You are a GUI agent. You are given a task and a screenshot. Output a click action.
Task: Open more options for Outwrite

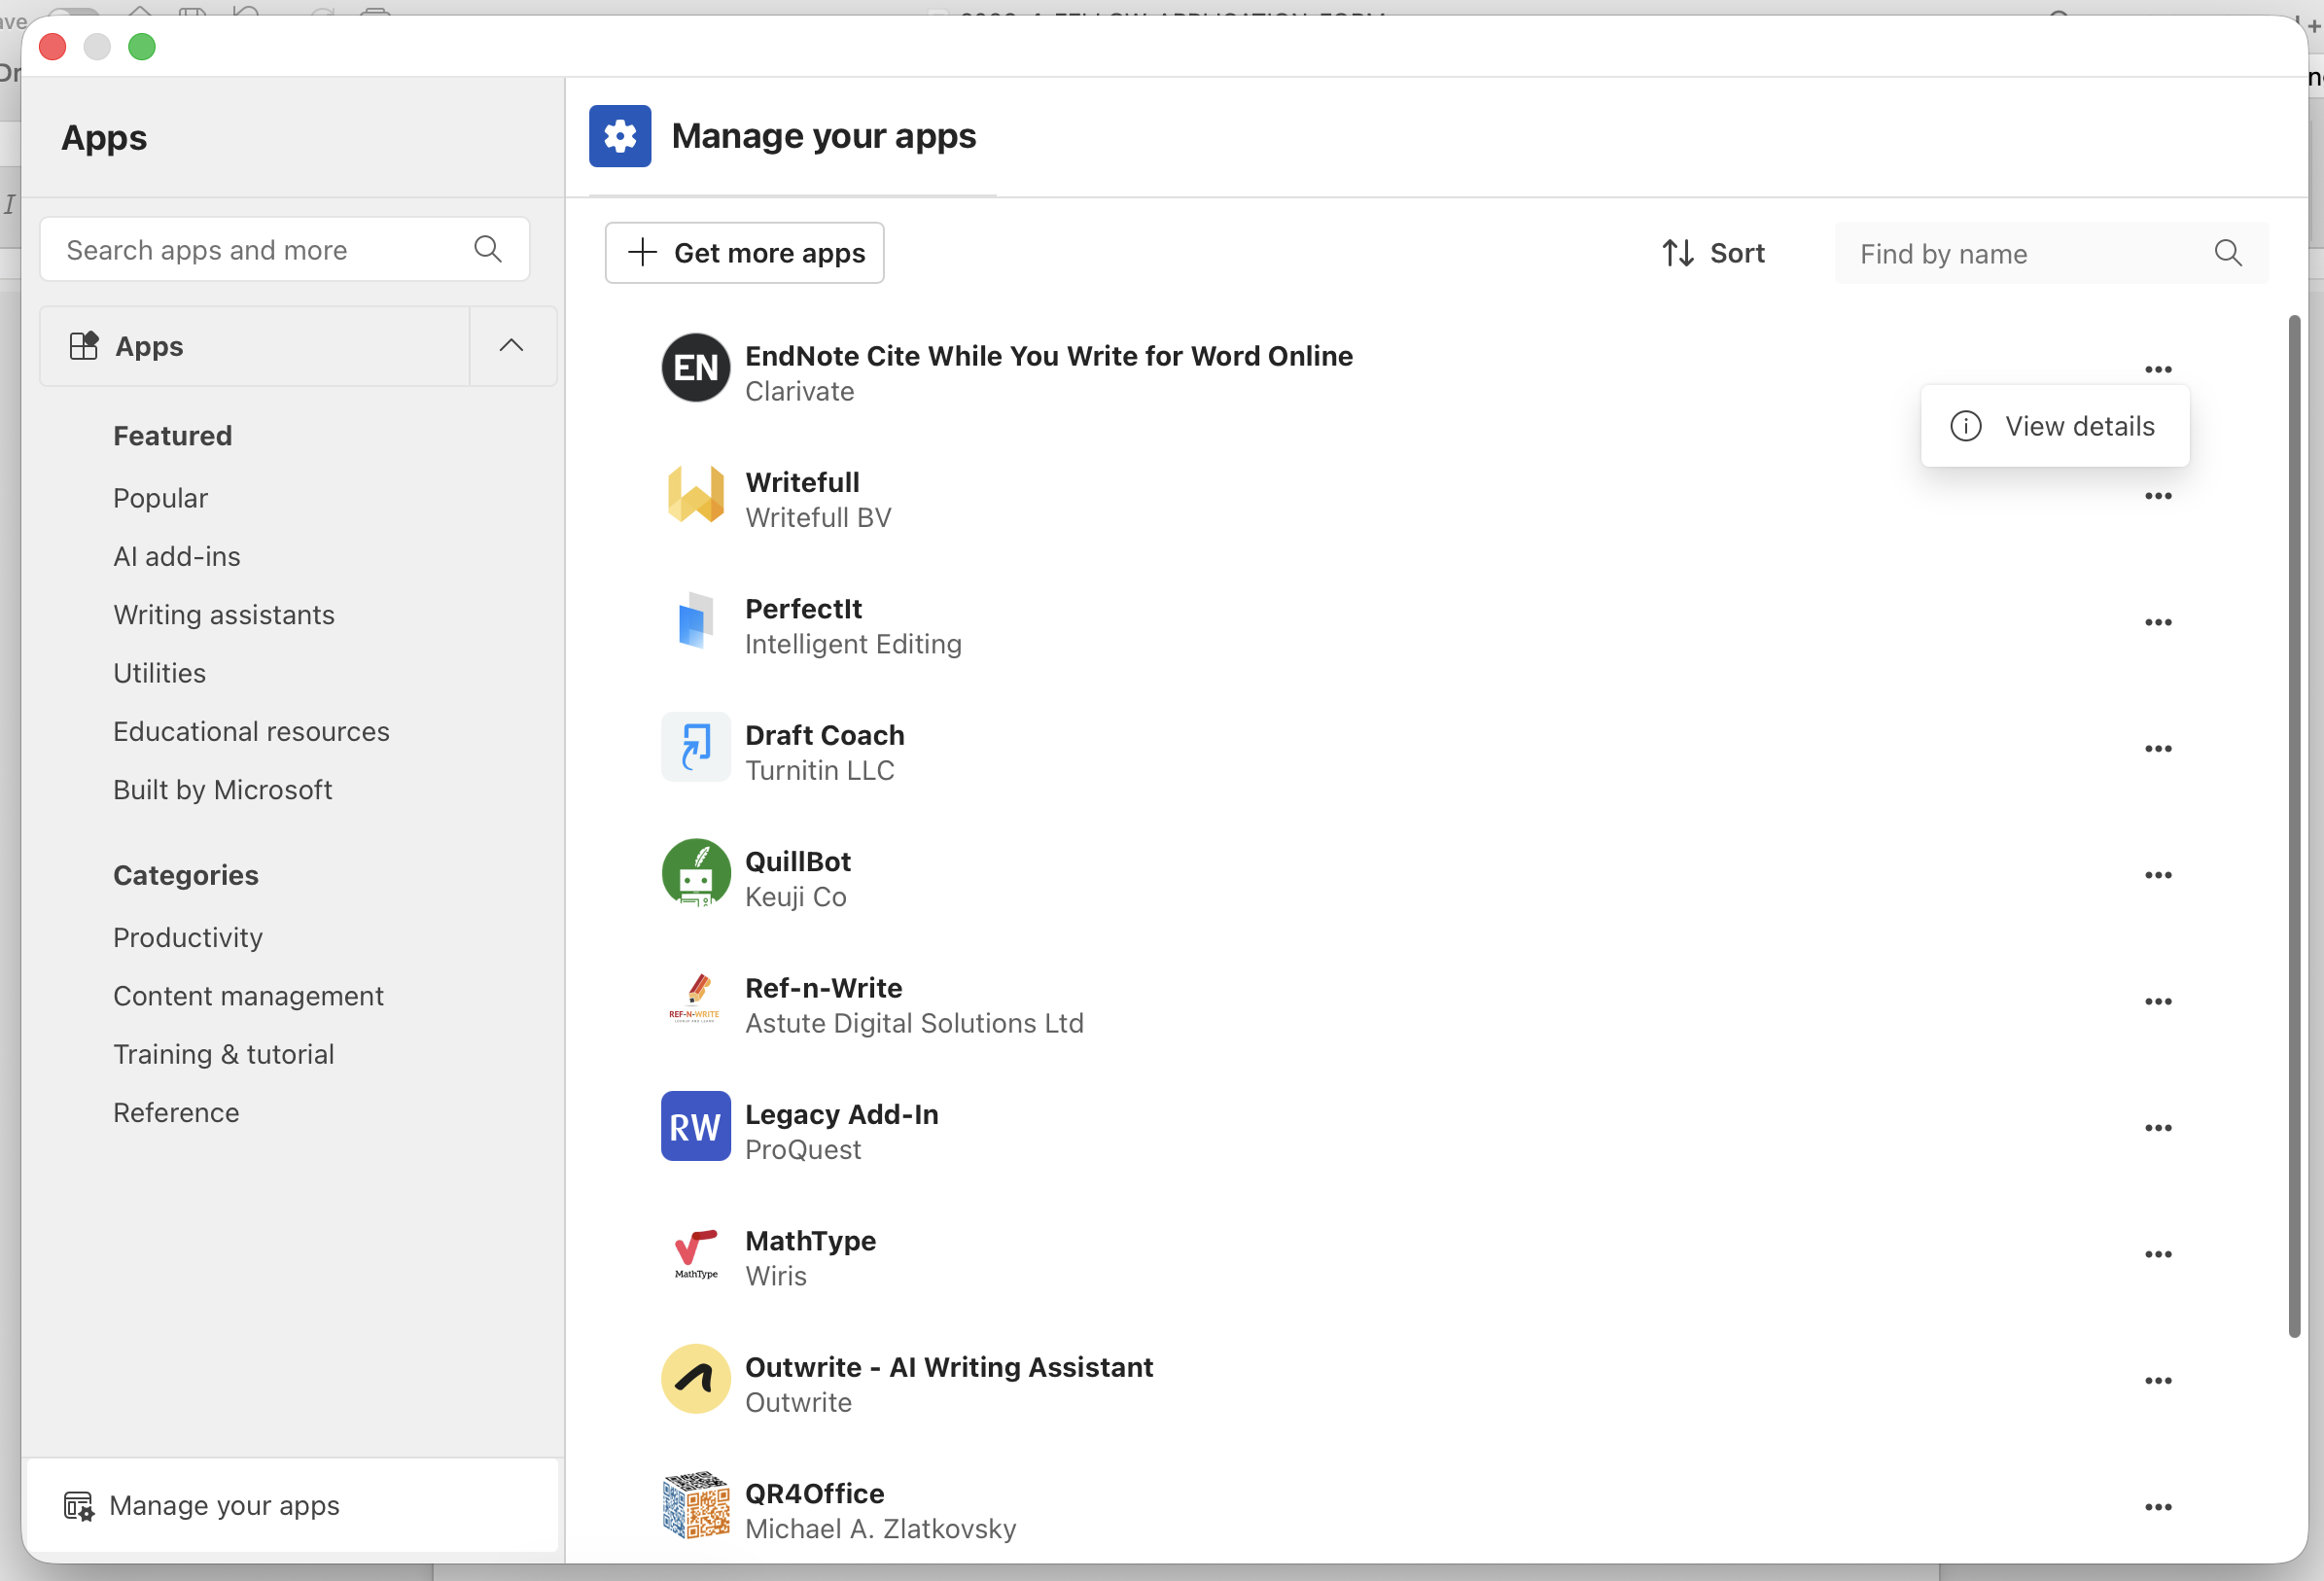(2158, 1381)
